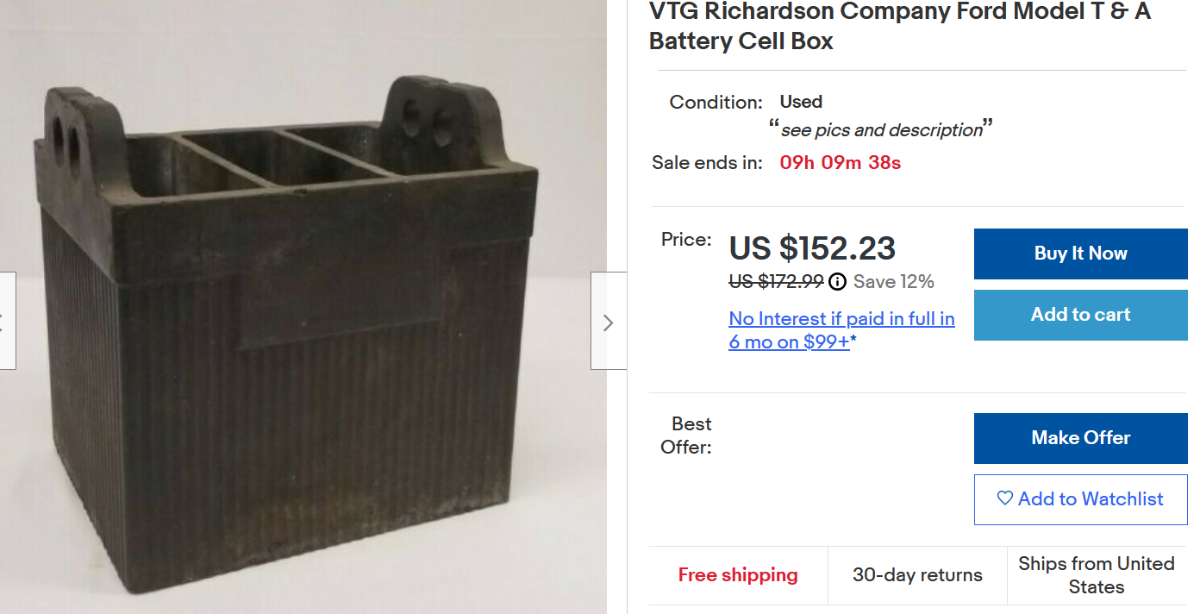The image size is (1200, 614).
Task: Click the US $152.23 current price
Action: pyautogui.click(x=812, y=248)
